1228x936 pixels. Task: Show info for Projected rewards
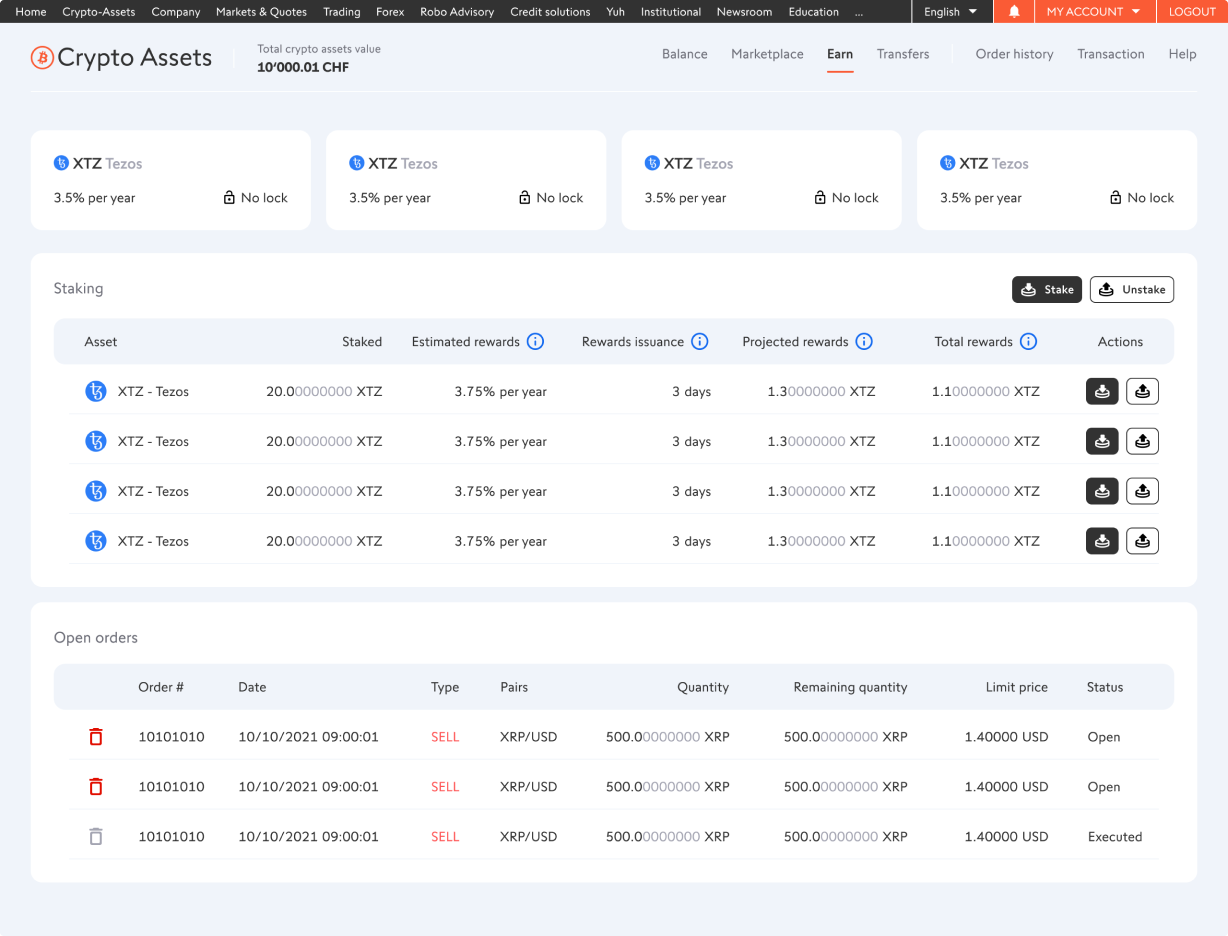[864, 342]
